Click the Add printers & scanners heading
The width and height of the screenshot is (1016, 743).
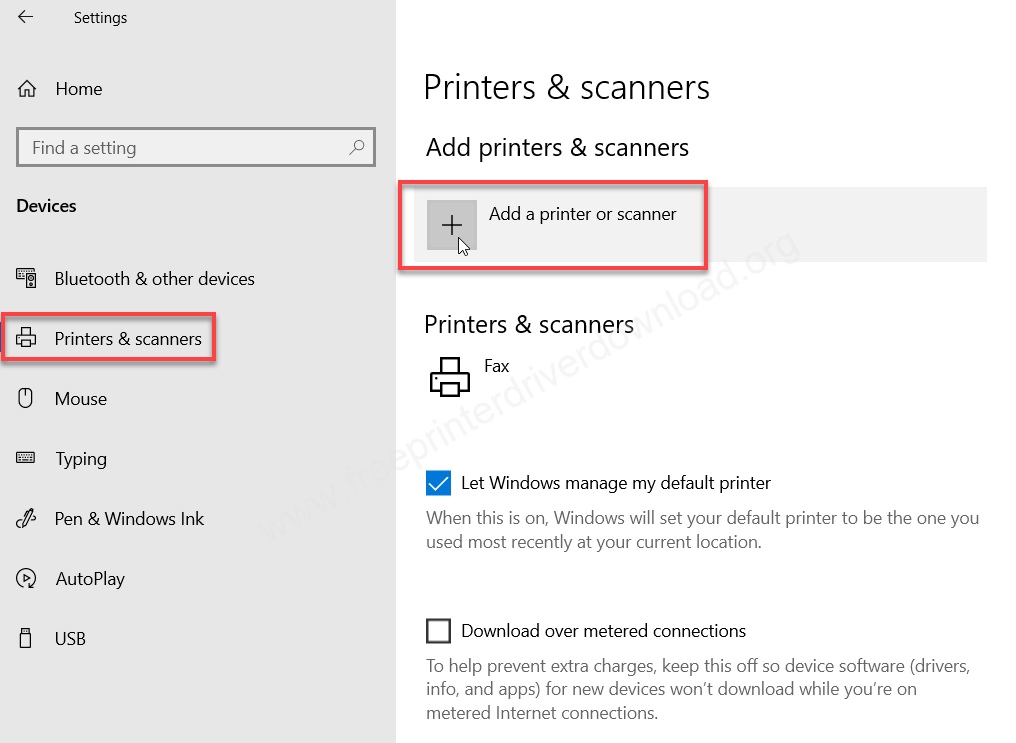click(x=557, y=148)
